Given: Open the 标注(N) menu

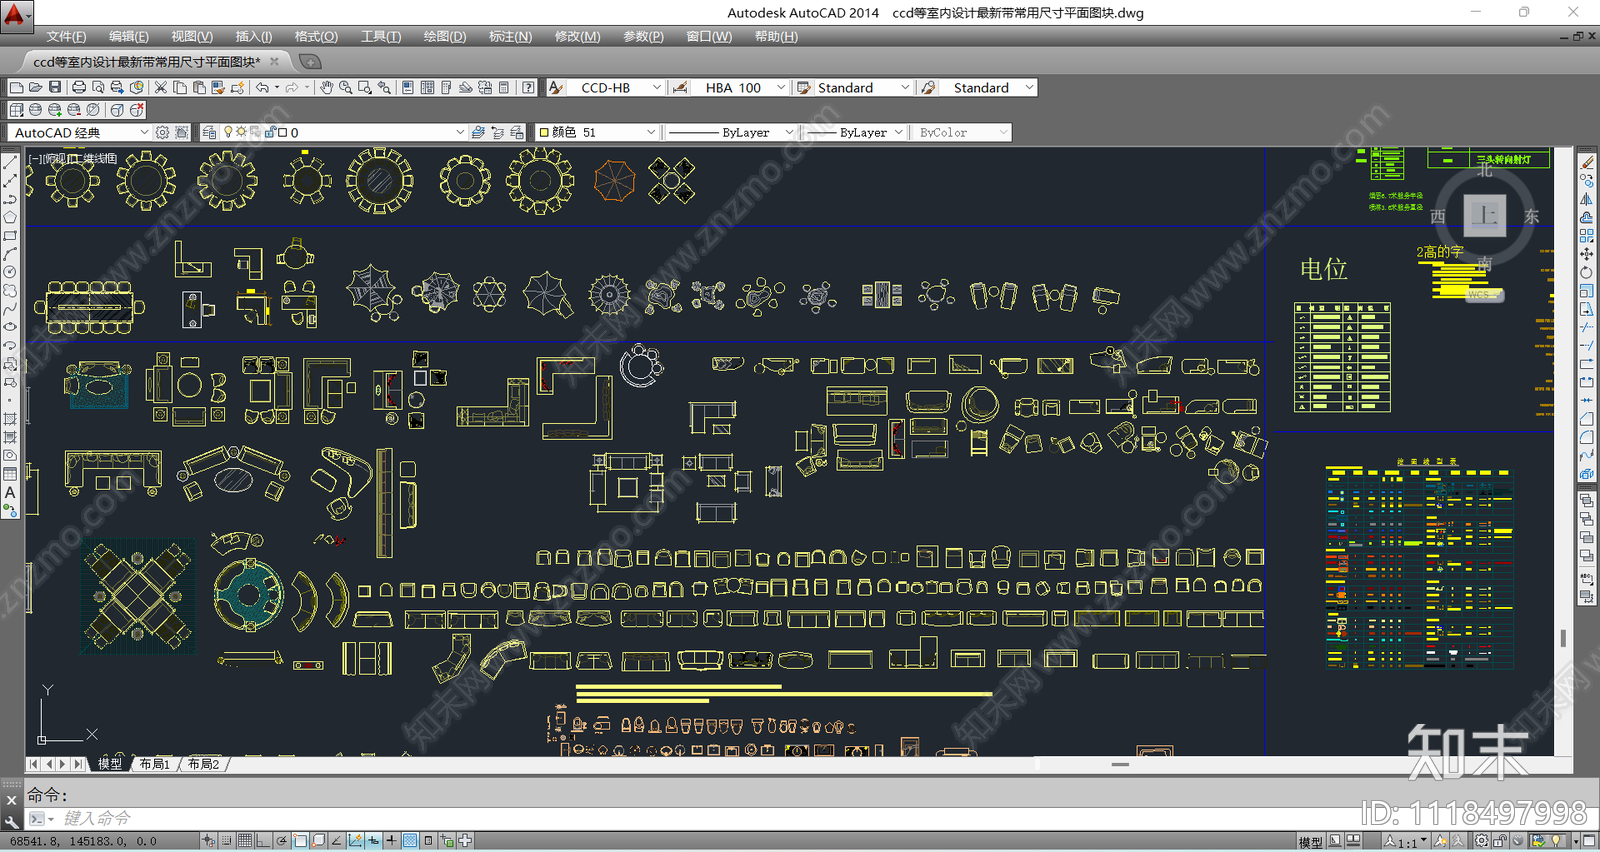Looking at the screenshot, I should 510,36.
